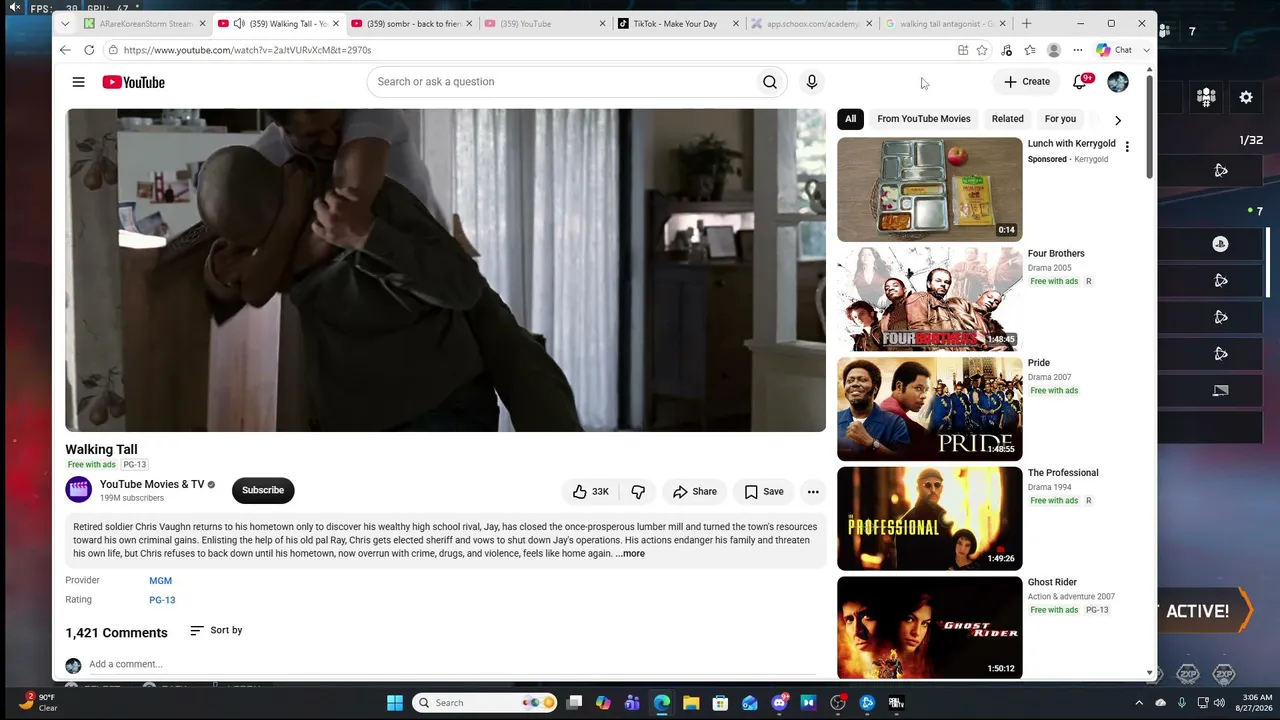
Task: Click the search magnifier button on YouTube
Action: coord(770,82)
